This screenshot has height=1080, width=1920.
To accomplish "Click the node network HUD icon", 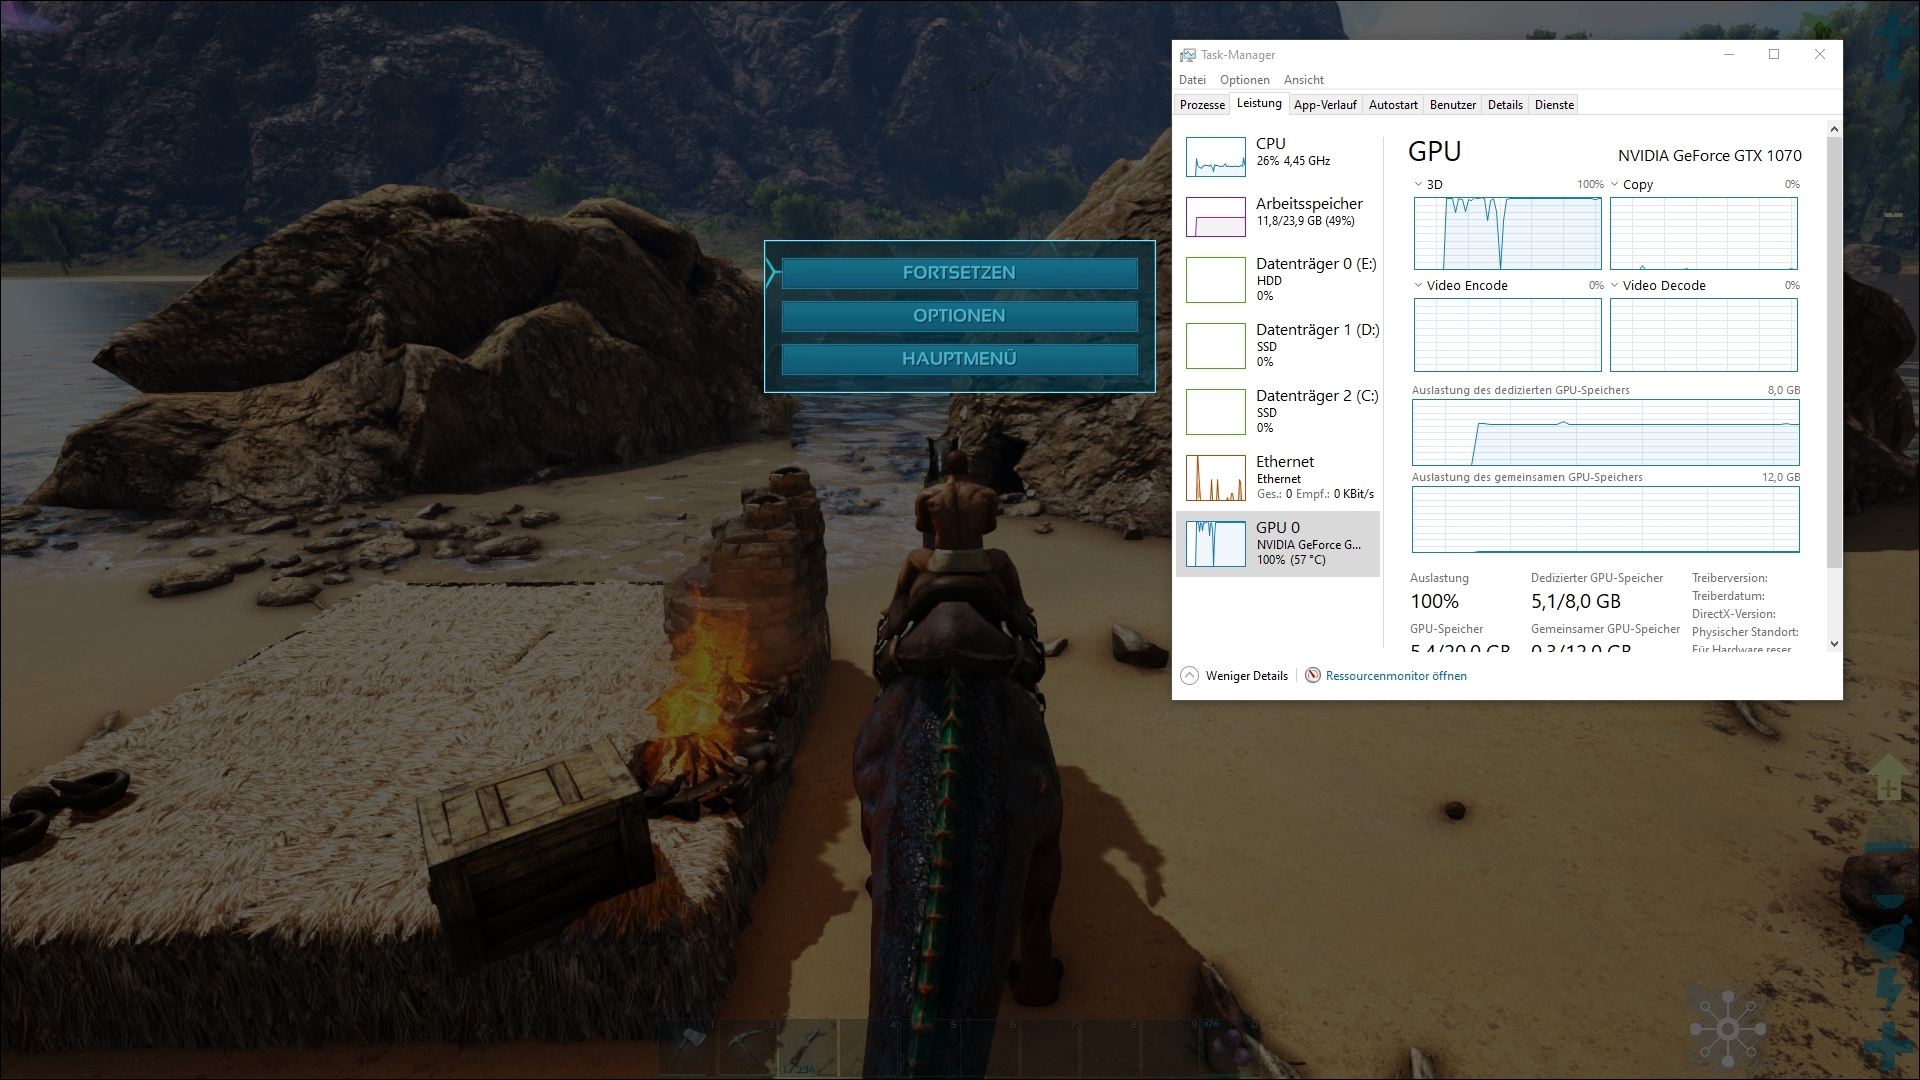I will [1727, 1029].
